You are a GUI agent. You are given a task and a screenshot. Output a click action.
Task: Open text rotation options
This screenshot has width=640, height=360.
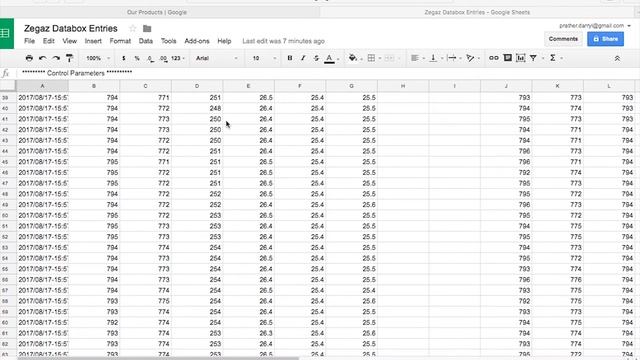[x=470, y=58]
